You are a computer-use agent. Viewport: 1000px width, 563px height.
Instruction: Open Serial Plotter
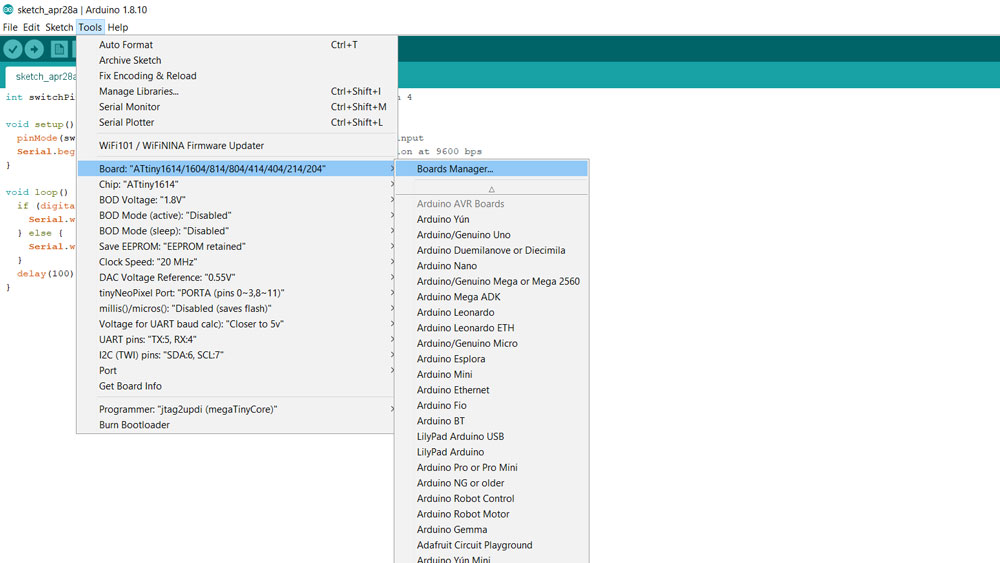pos(236,122)
